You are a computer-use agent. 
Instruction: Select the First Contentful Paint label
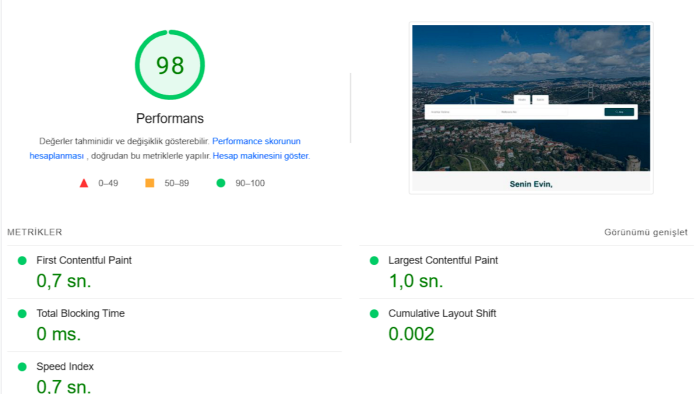(x=84, y=260)
